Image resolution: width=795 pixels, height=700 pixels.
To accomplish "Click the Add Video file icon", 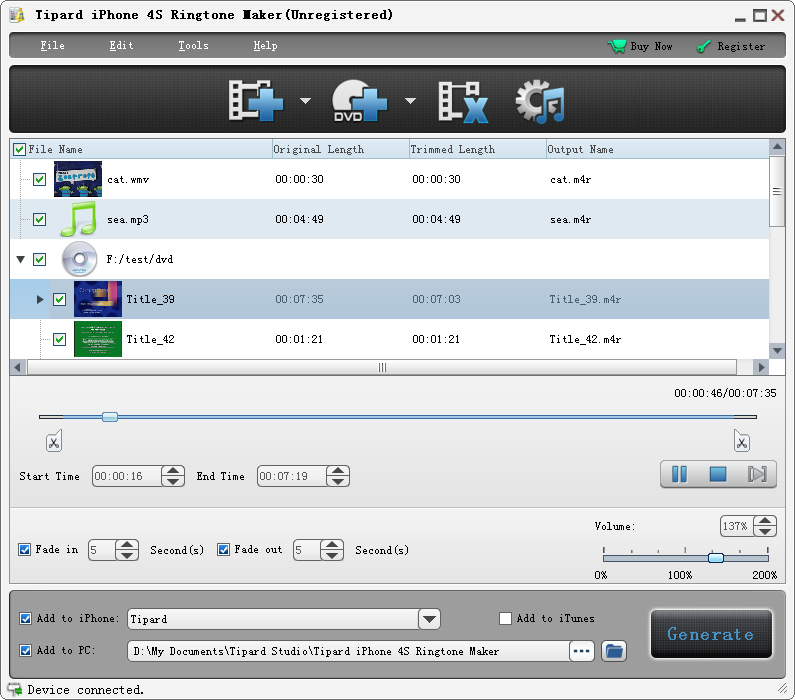I will (x=256, y=101).
